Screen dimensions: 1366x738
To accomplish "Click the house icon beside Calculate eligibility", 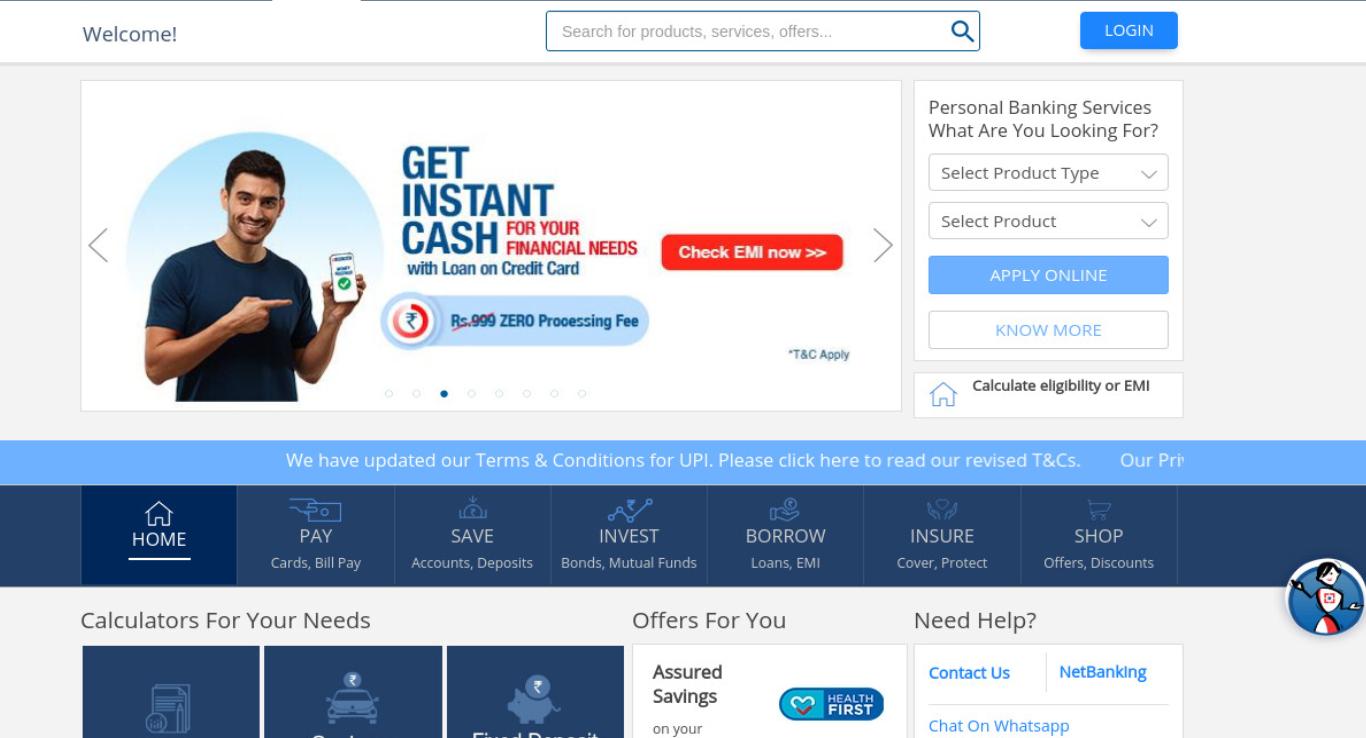I will tap(942, 395).
